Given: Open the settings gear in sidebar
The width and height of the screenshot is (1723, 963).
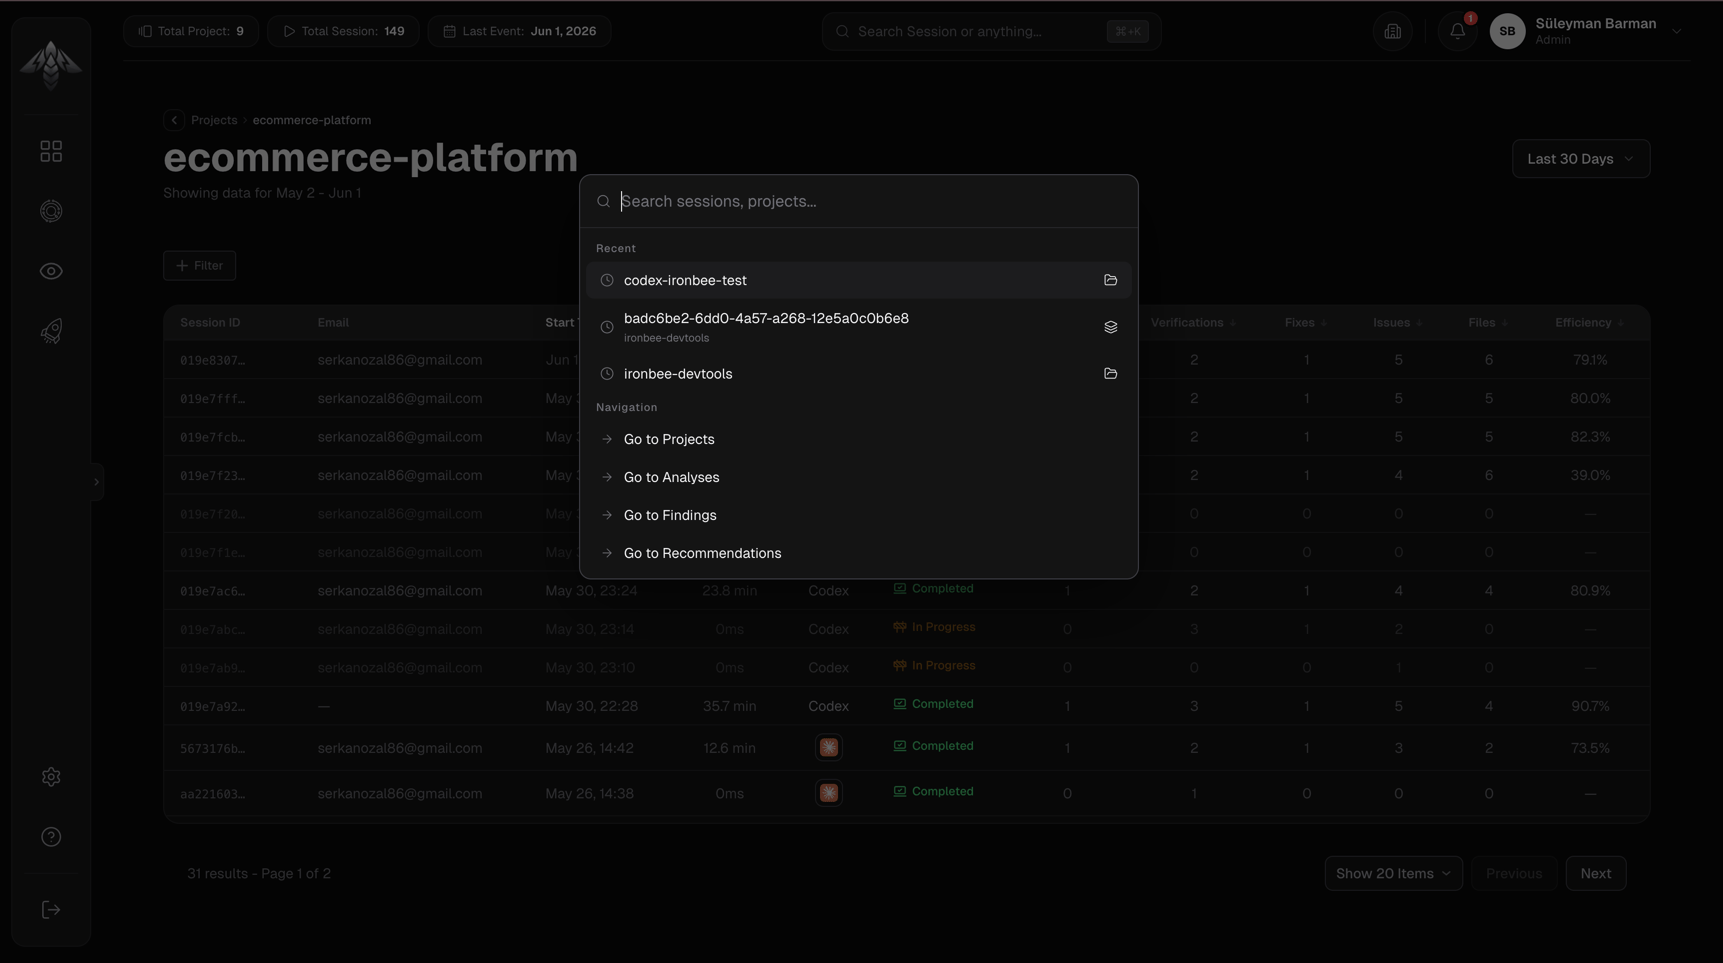Looking at the screenshot, I should point(51,777).
